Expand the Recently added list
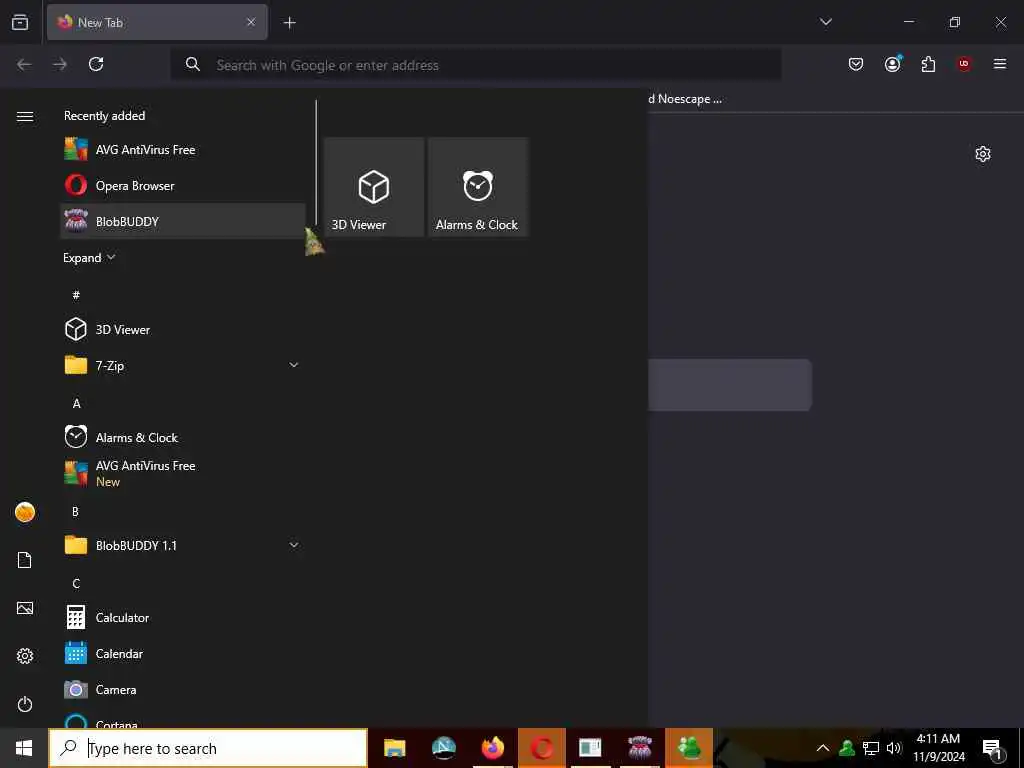This screenshot has height=768, width=1024. pyautogui.click(x=89, y=257)
